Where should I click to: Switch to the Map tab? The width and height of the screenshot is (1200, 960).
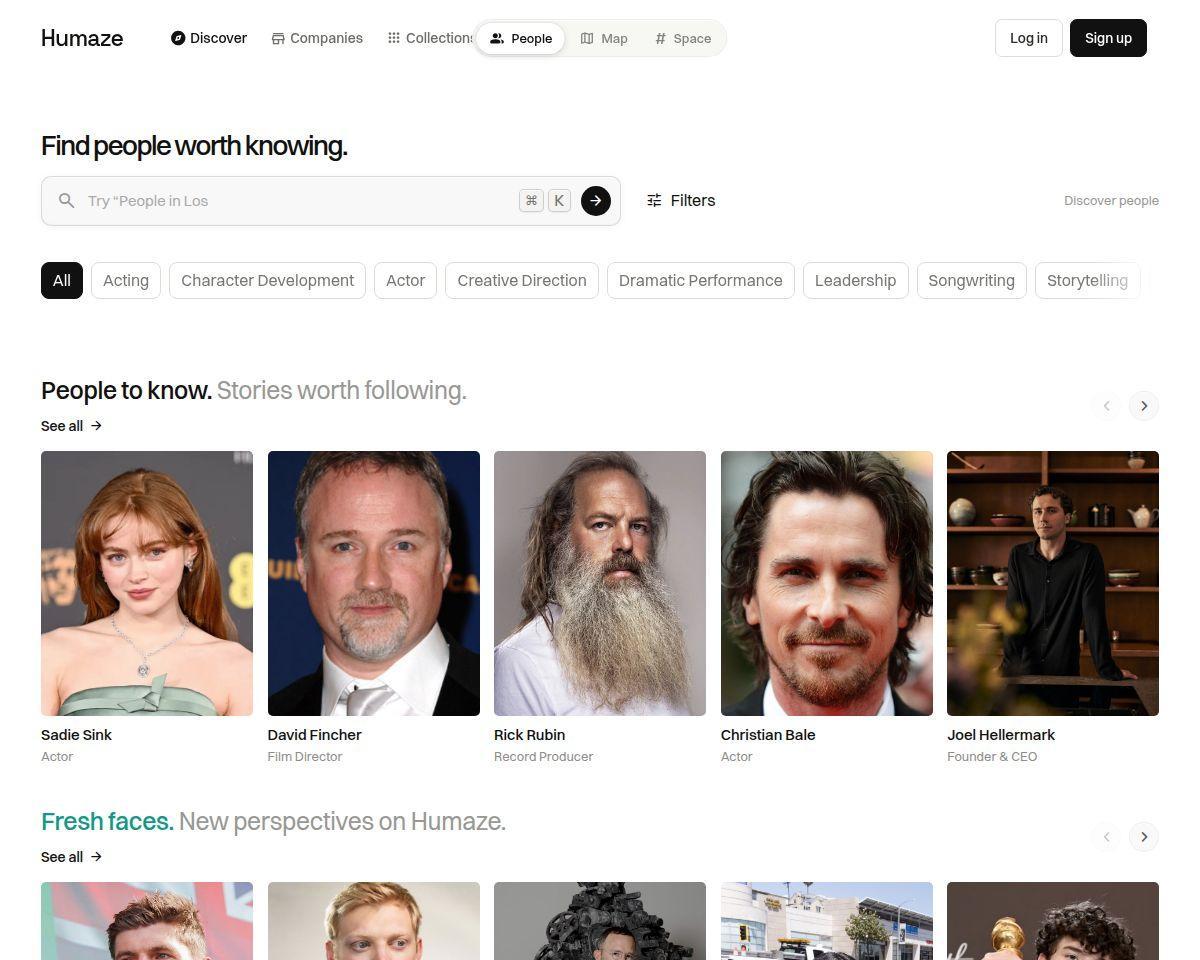point(604,38)
